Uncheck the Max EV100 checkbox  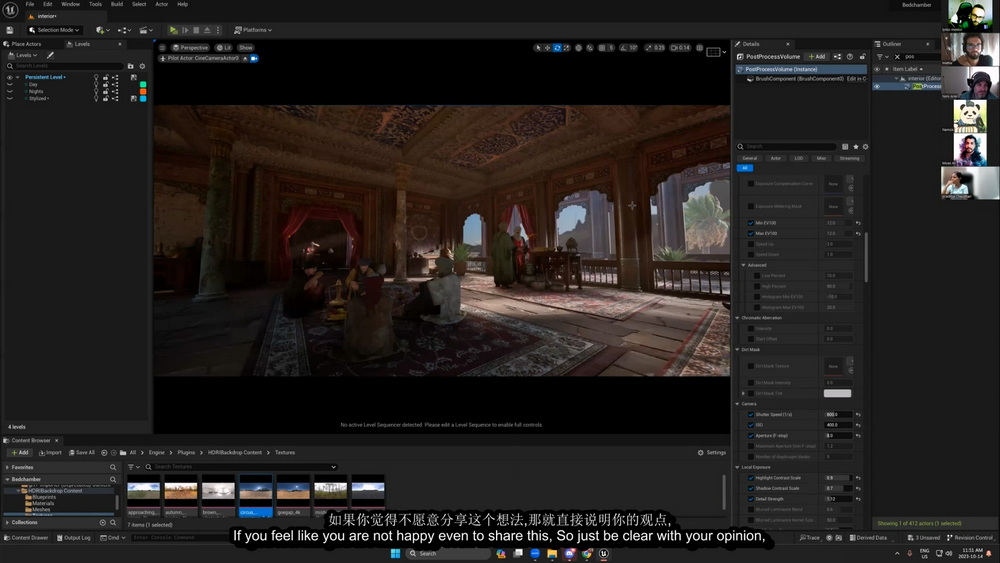(751, 233)
